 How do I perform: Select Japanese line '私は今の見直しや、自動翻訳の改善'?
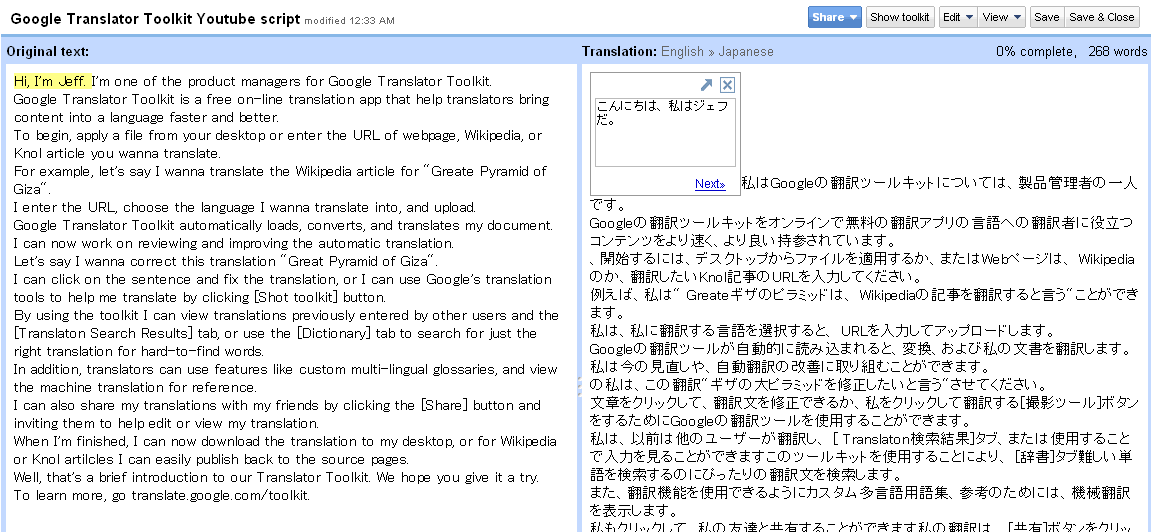click(790, 367)
